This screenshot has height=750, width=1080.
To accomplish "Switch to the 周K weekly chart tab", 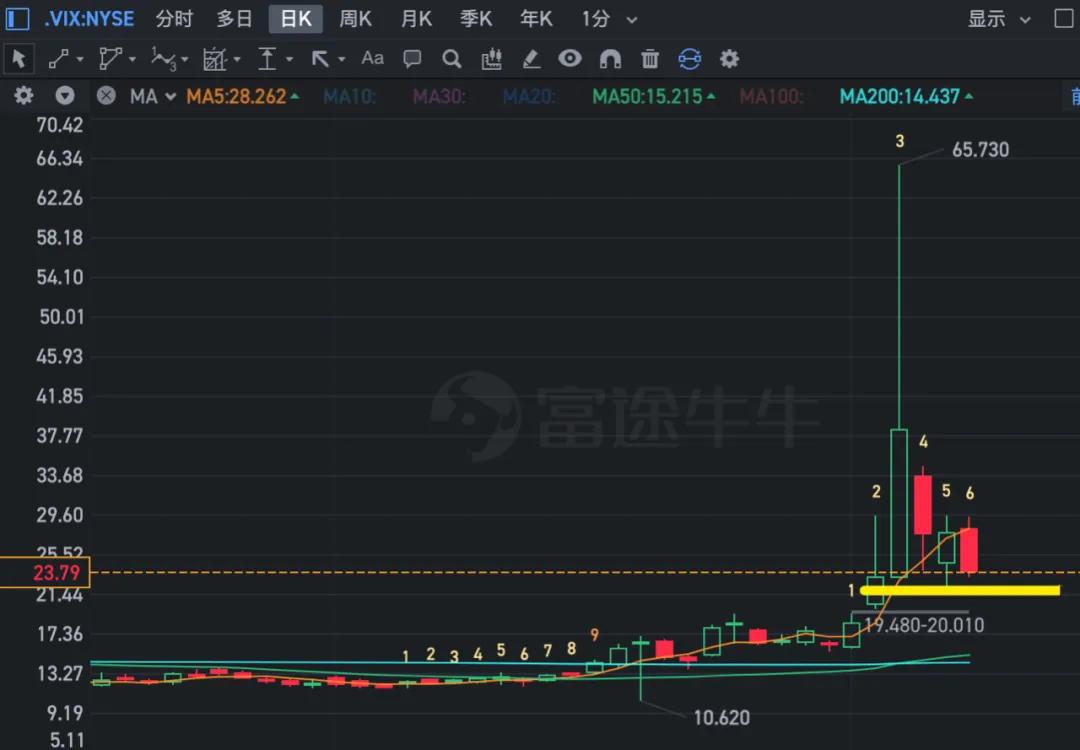I will tap(355, 18).
